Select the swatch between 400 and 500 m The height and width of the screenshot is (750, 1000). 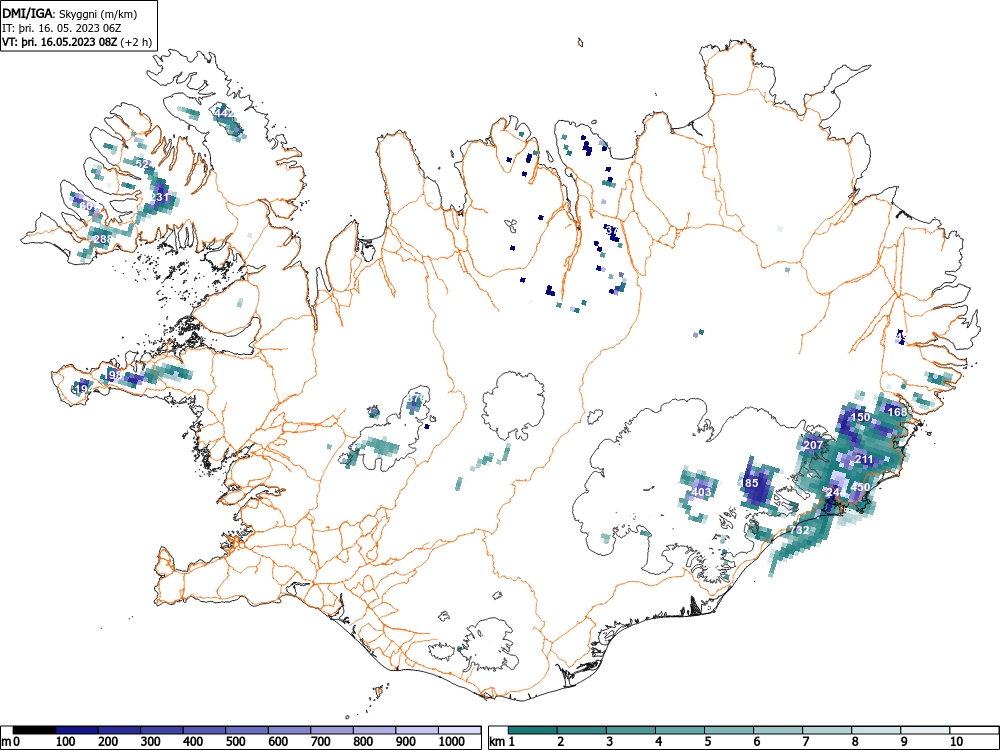click(205, 730)
